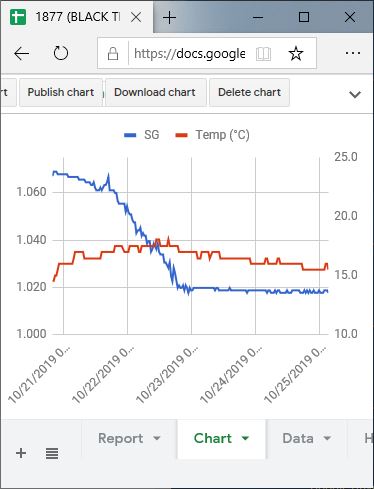Switch to the Report sheet tab
Image resolution: width=374 pixels, height=489 pixels.
point(121,438)
